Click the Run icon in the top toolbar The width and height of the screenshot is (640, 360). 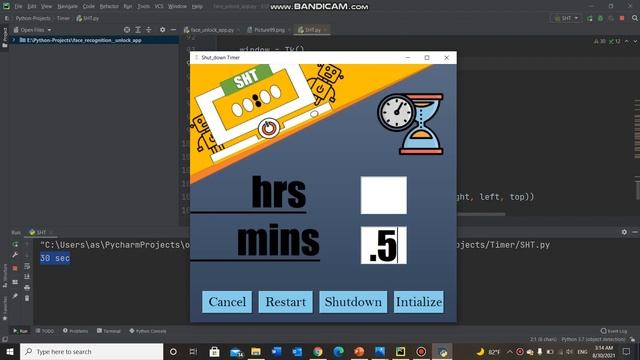point(590,18)
